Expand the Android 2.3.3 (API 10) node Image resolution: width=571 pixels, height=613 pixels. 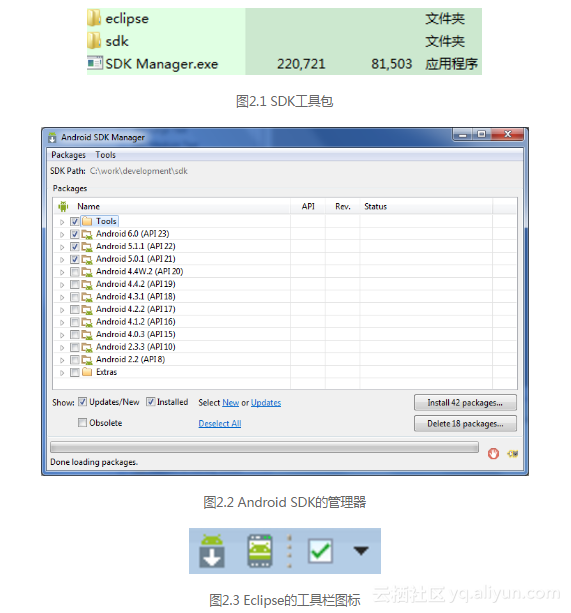click(62, 348)
